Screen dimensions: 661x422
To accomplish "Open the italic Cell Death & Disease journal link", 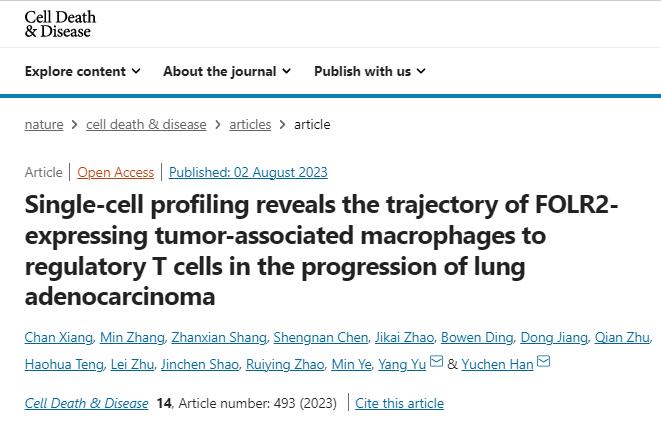I will coord(86,403).
